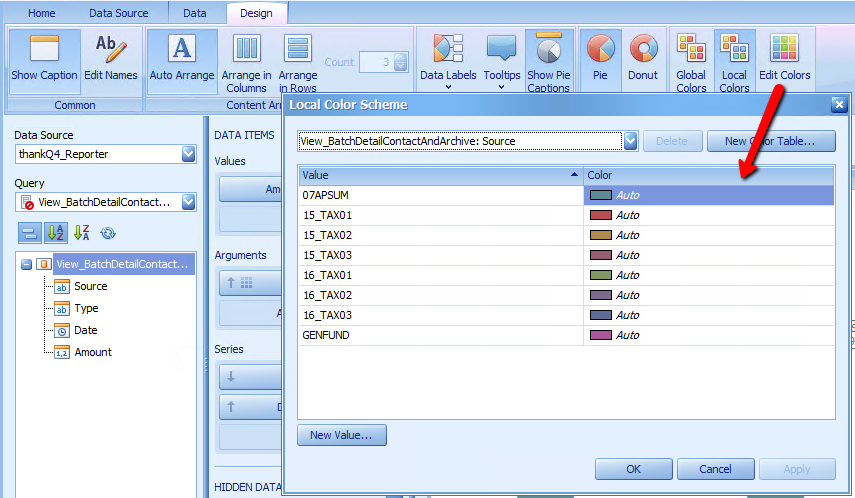Toggle the Show Caption ribbon button
This screenshot has height=498, width=855.
[x=44, y=62]
